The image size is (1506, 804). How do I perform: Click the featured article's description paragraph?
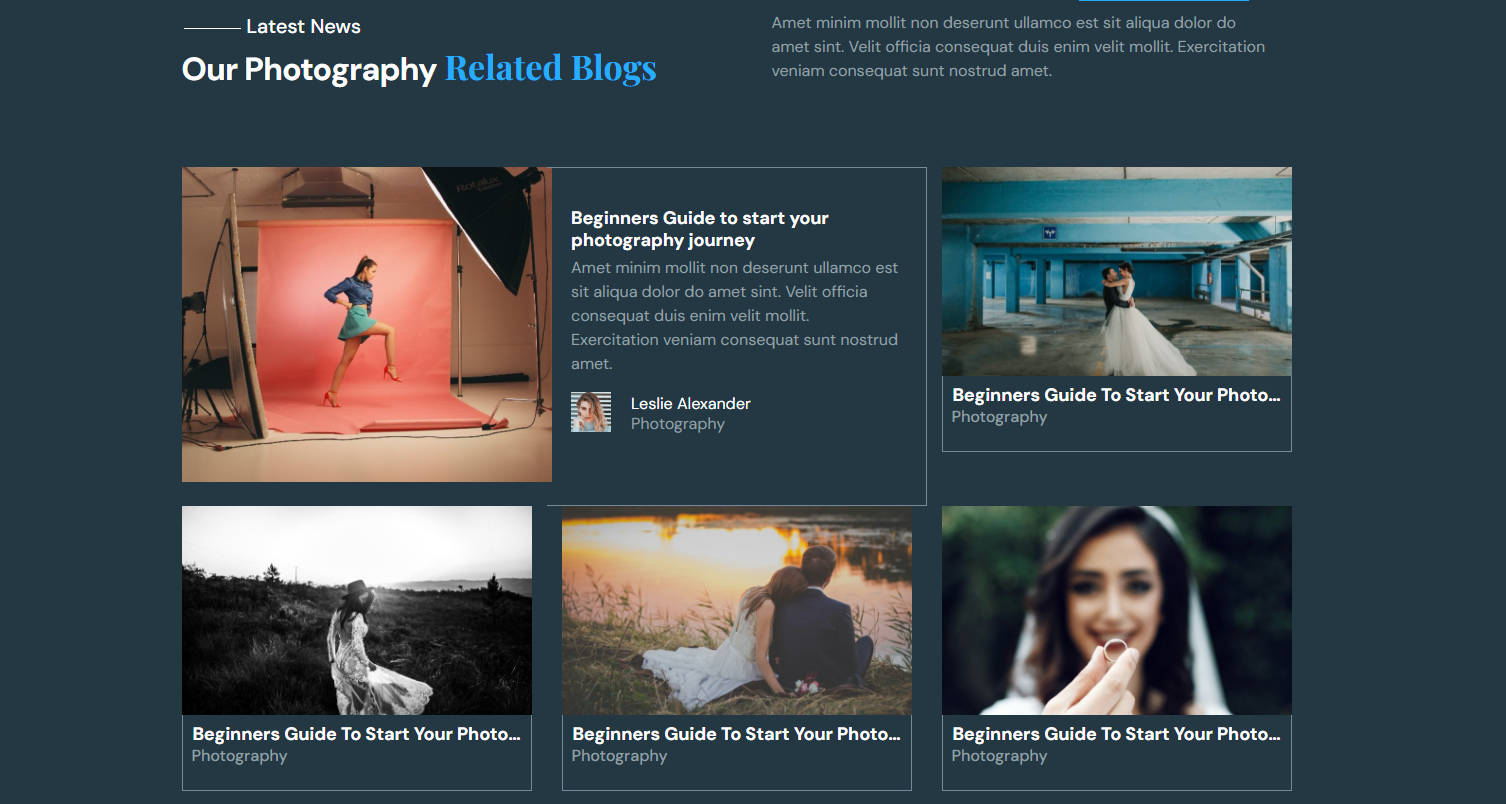(734, 316)
